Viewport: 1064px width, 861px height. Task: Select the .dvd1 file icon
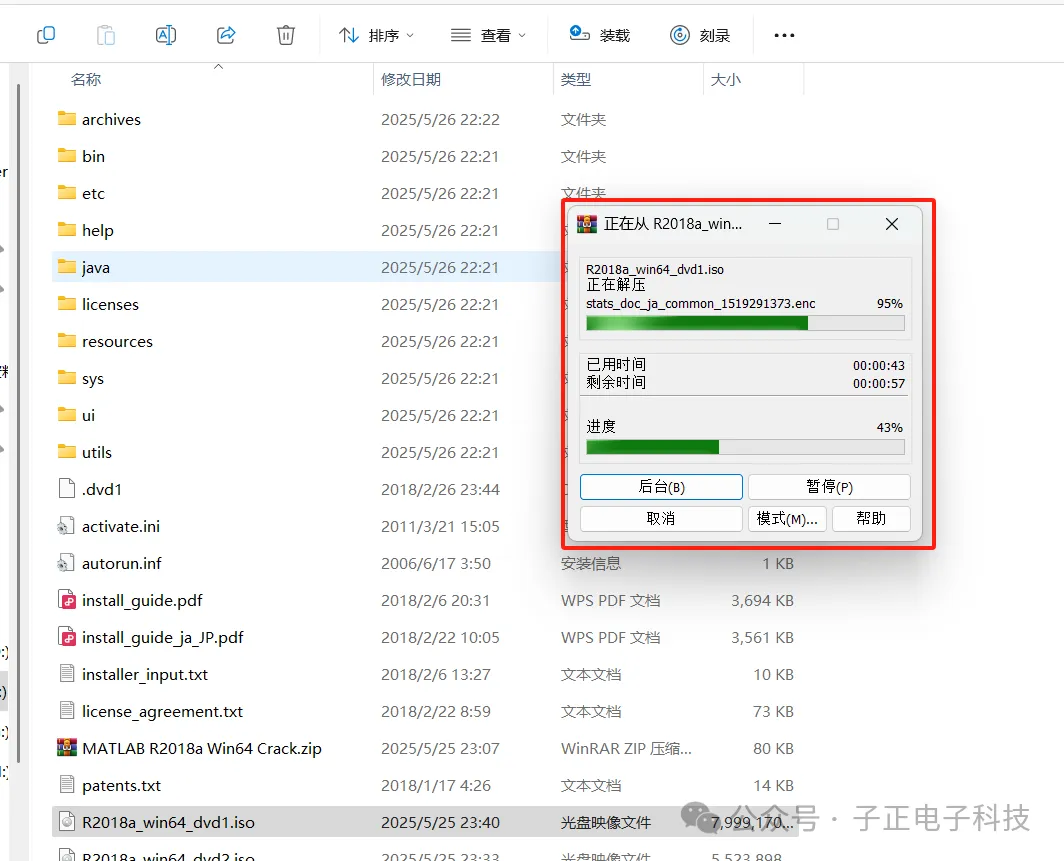[x=66, y=489]
